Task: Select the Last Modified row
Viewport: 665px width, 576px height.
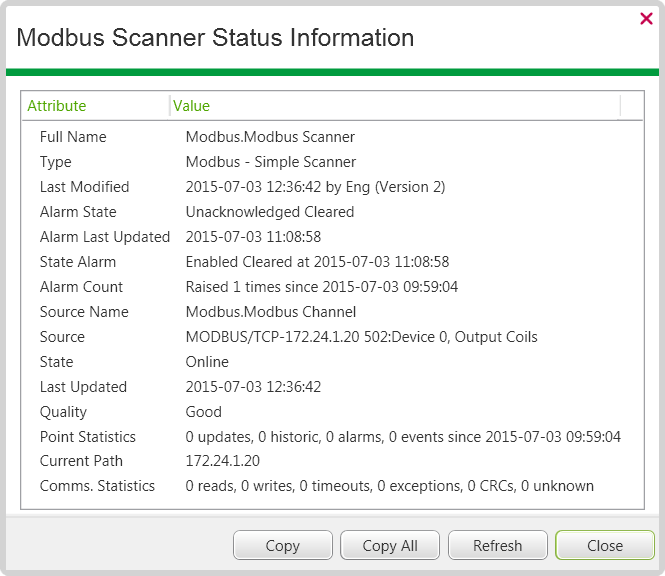Action: tap(84, 187)
